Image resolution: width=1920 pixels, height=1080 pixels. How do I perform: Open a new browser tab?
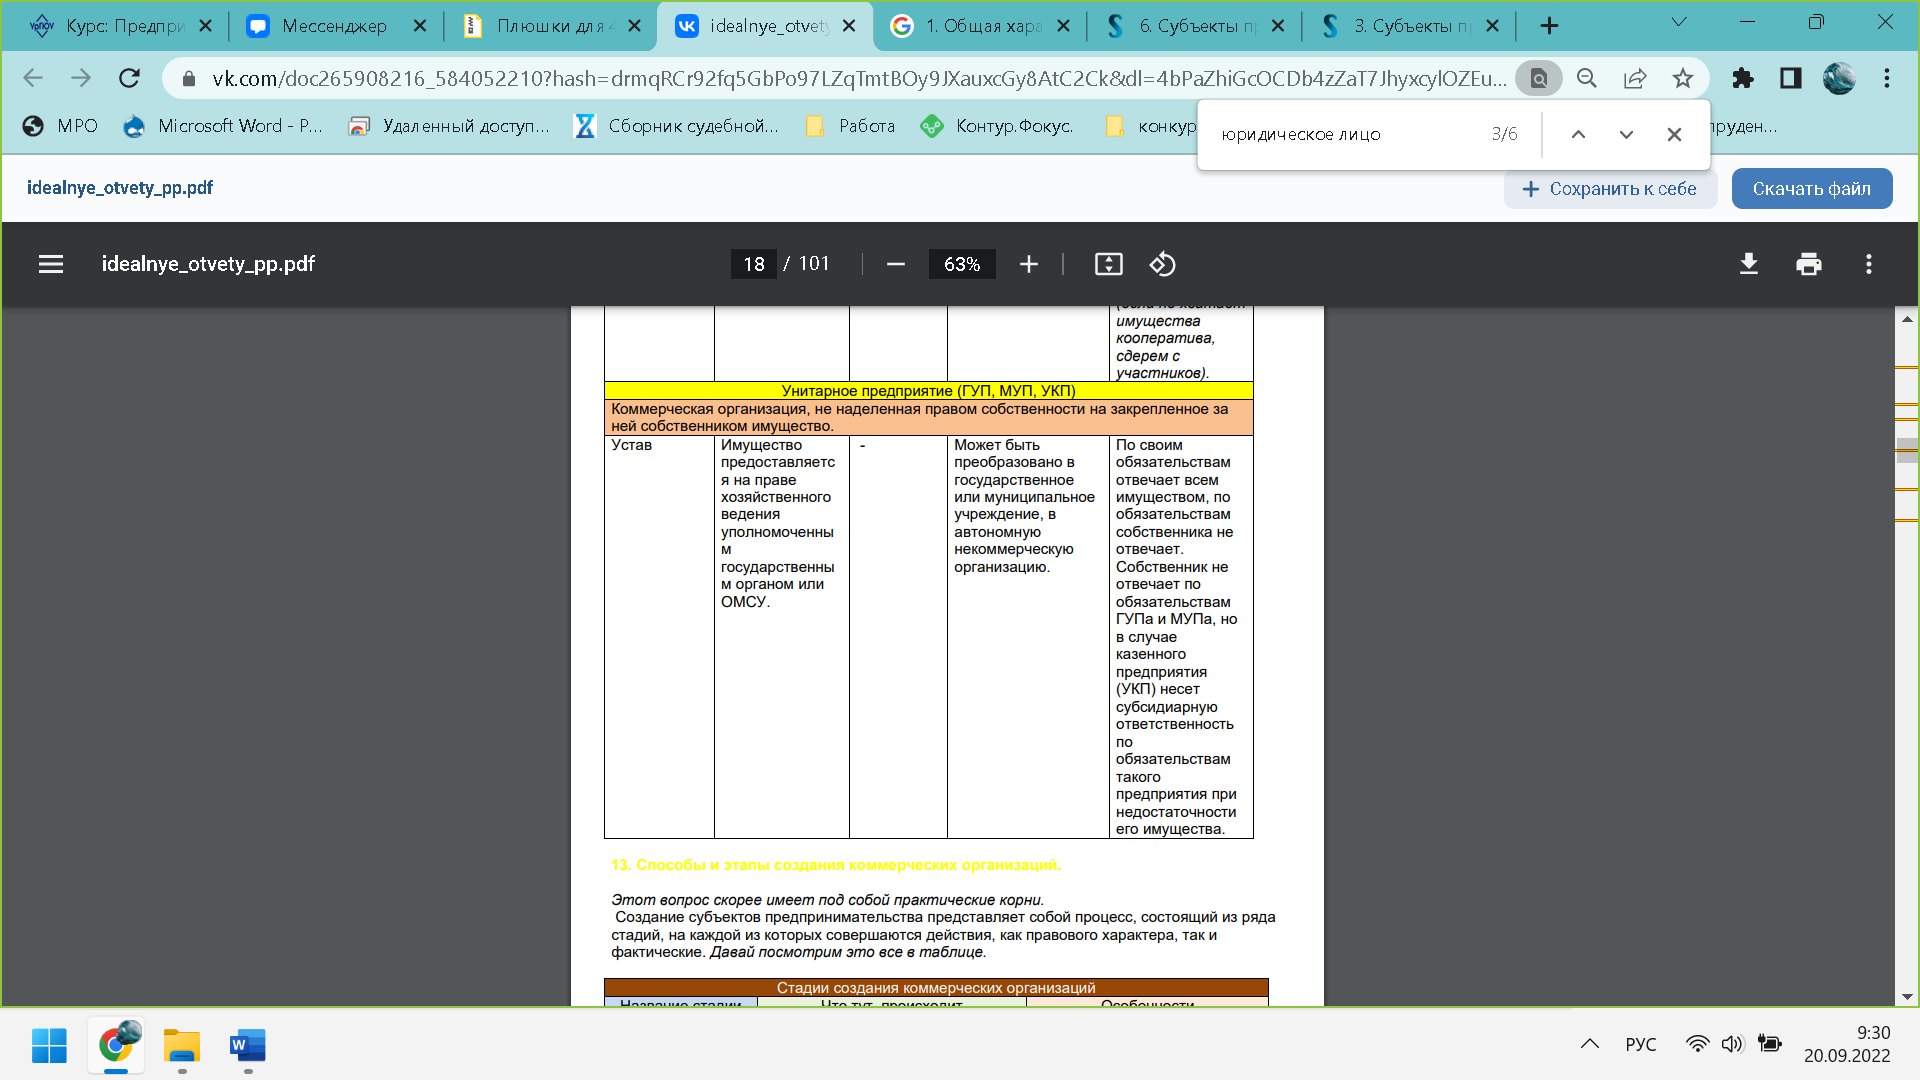click(1549, 26)
